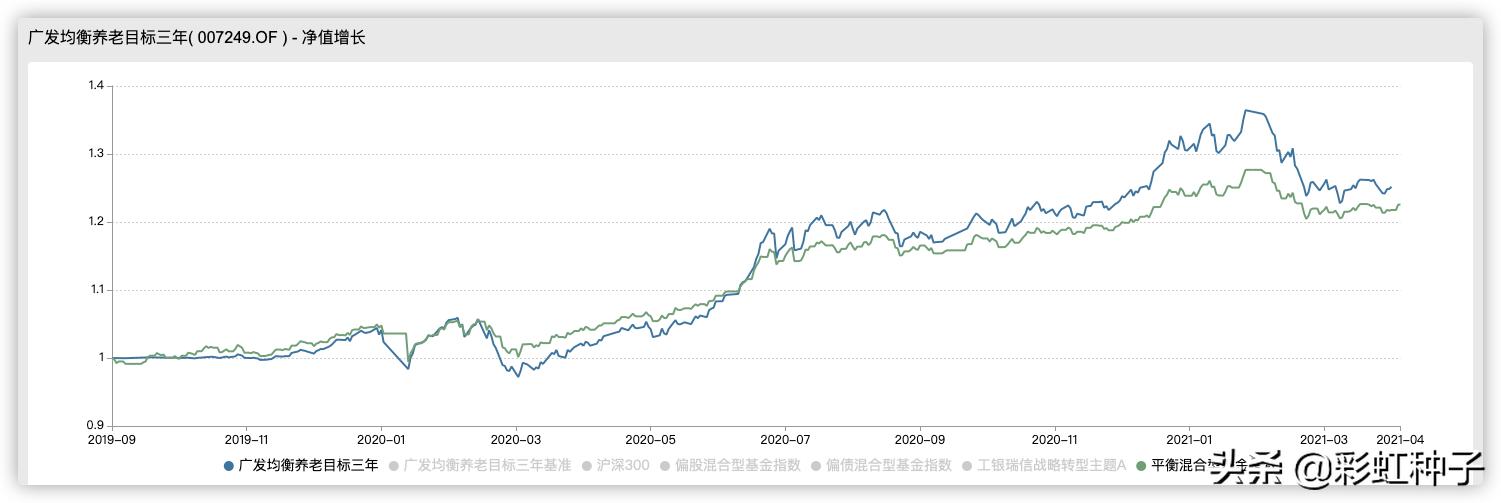This screenshot has height=503, width=1501.
Task: Click the grey dot beside 工银瑞信战略转型主题A
Action: 966,465
